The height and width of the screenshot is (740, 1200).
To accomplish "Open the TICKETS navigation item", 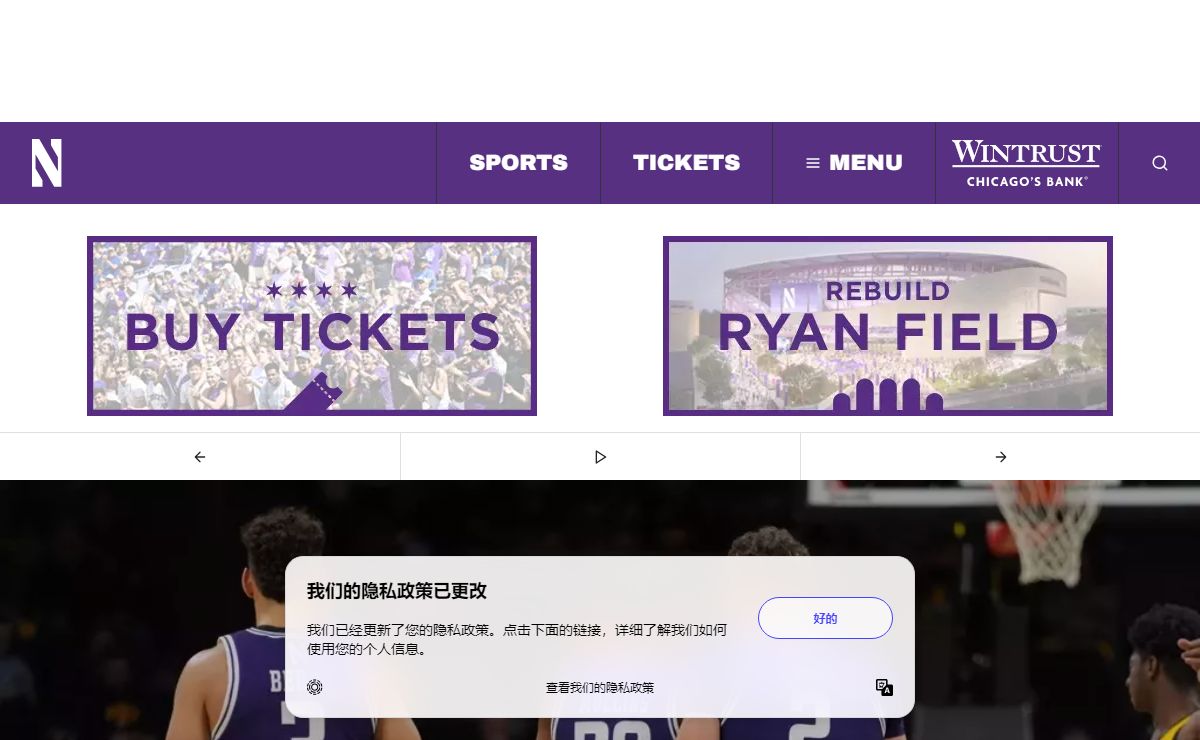I will tap(686, 163).
